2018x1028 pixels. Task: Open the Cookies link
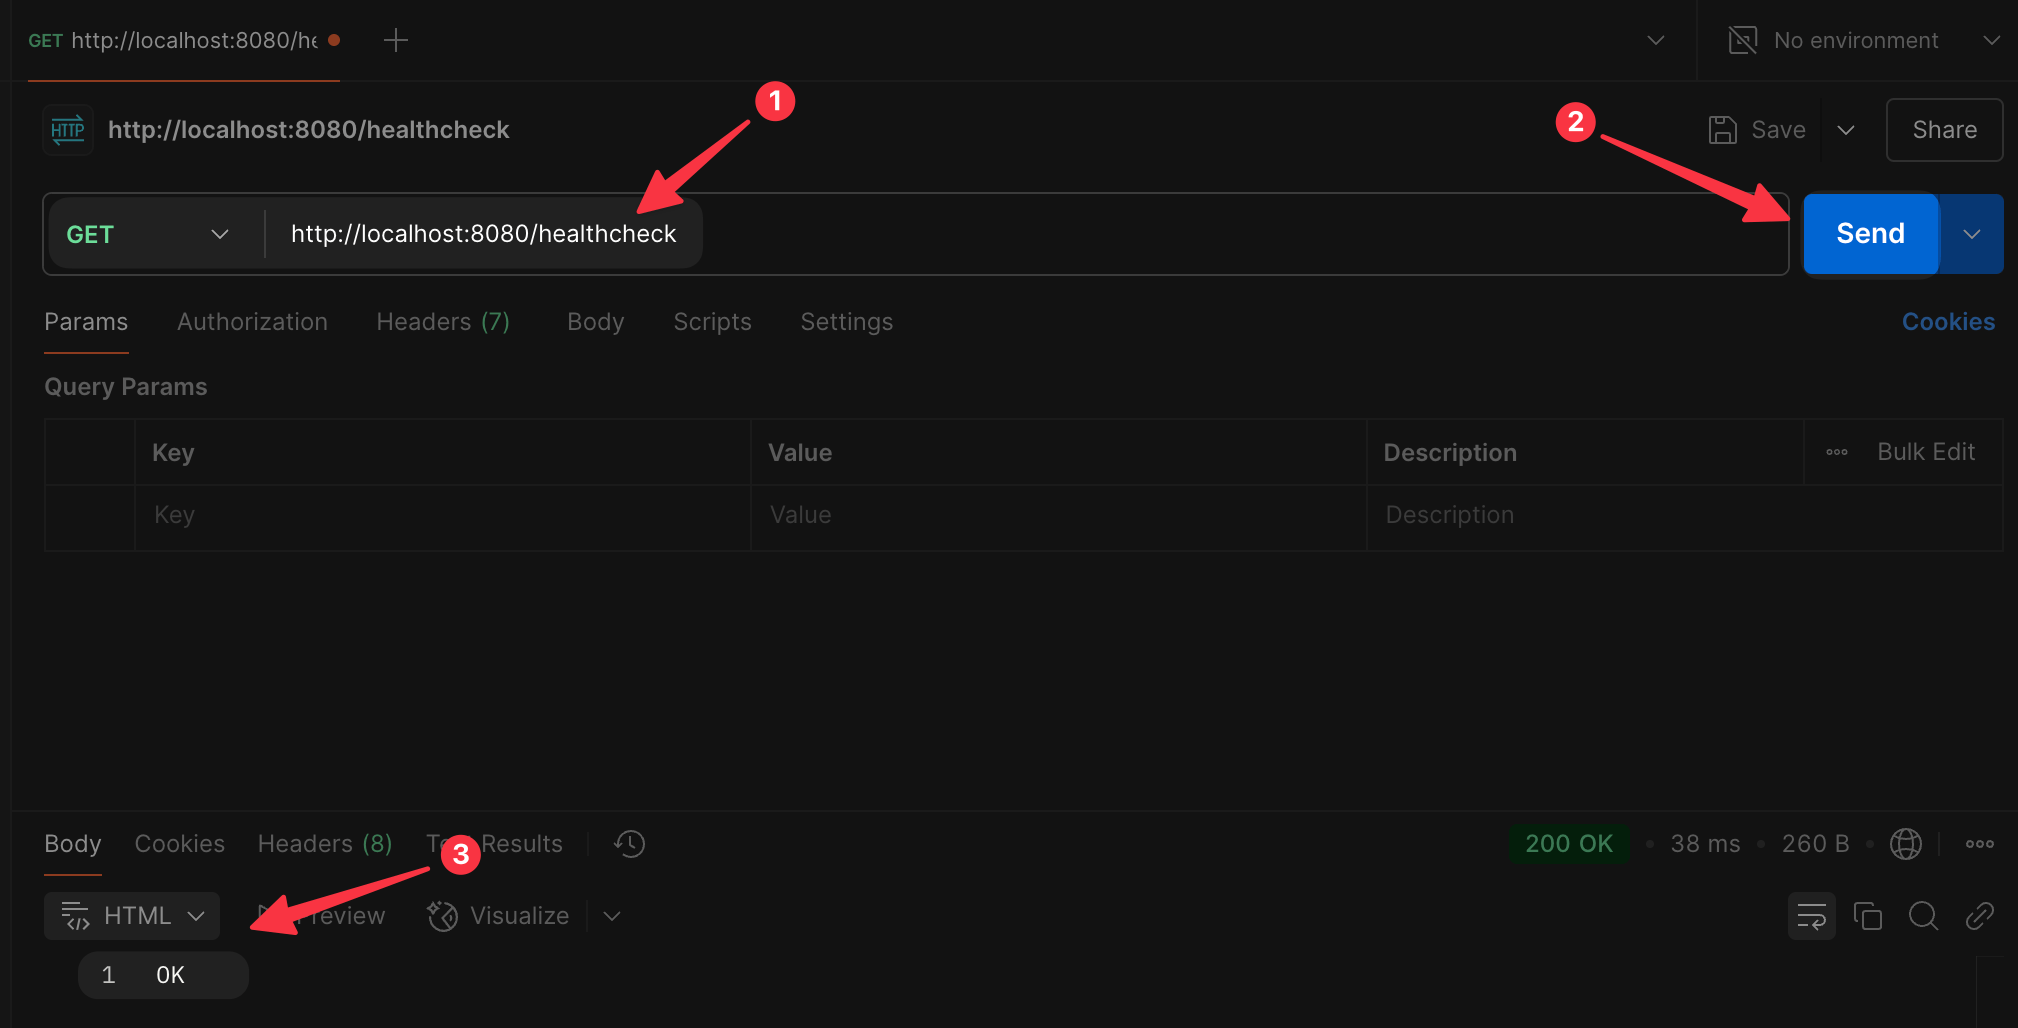[x=1948, y=322]
